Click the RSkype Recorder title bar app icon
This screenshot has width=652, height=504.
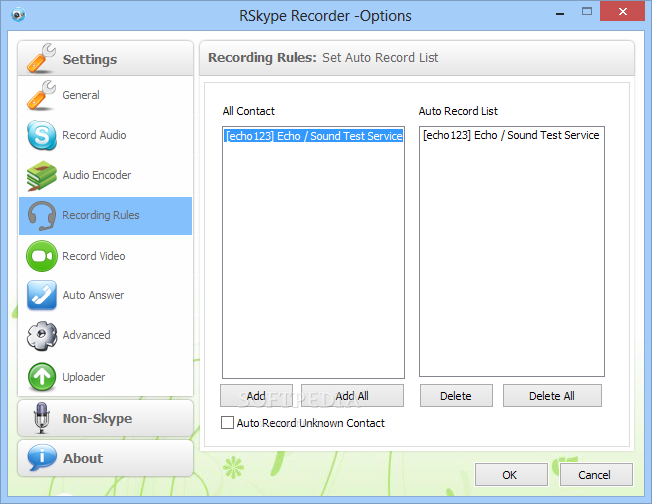[18, 15]
